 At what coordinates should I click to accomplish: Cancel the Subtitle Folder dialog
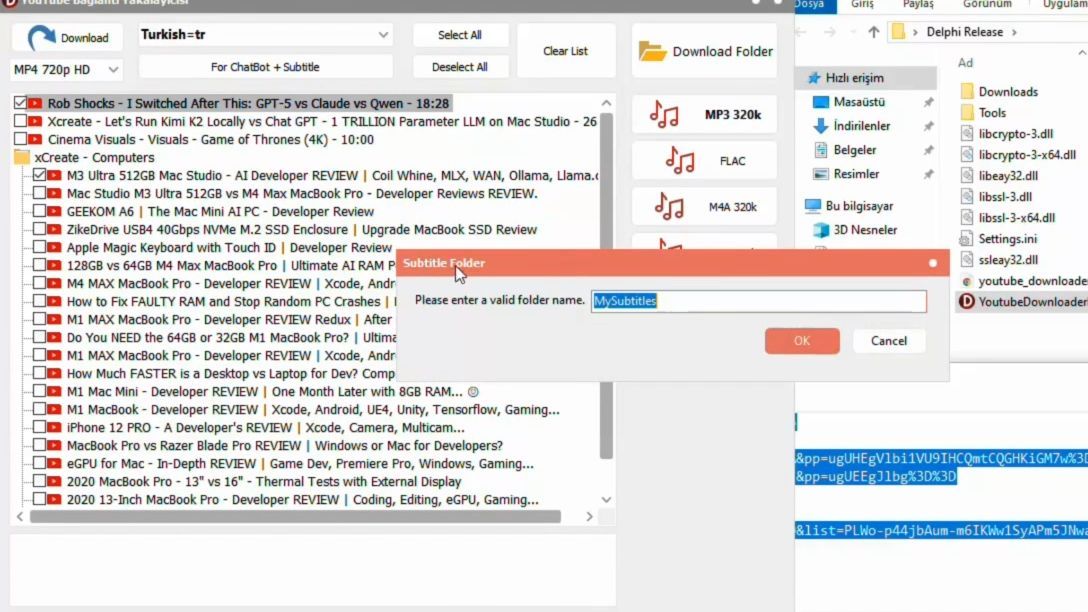[x=889, y=341]
